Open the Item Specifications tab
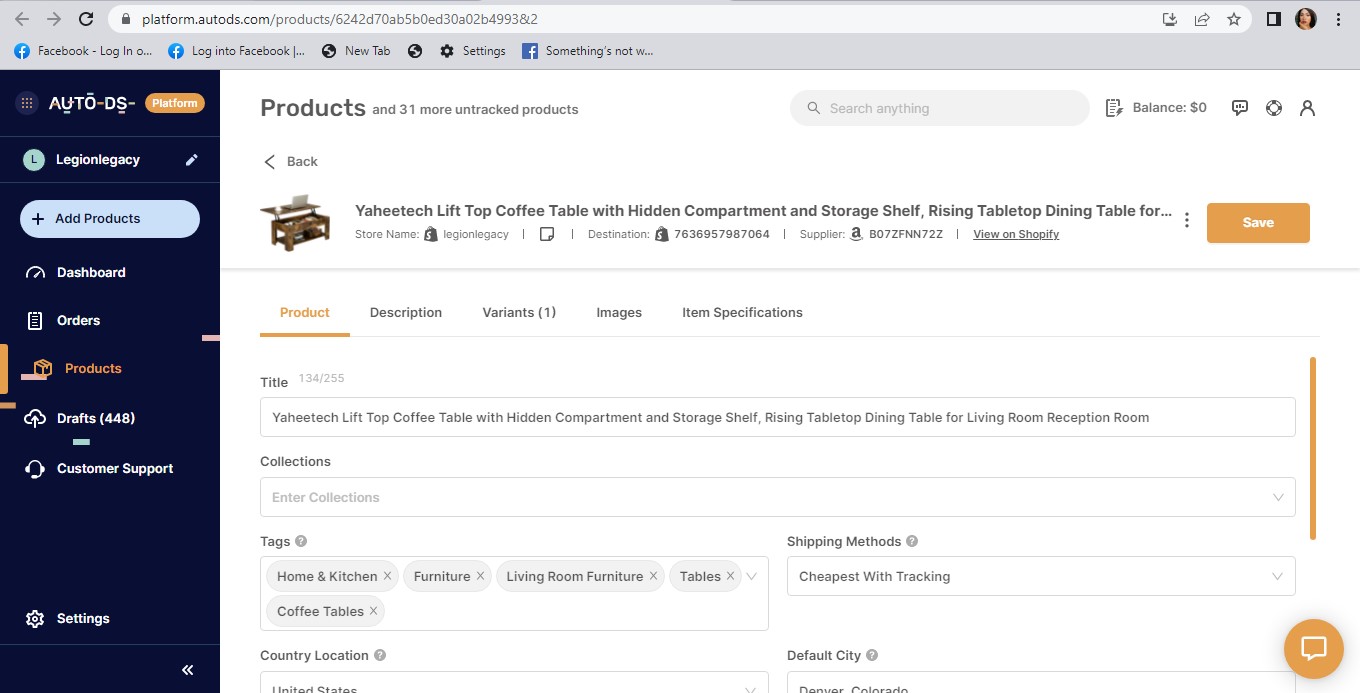 (742, 312)
